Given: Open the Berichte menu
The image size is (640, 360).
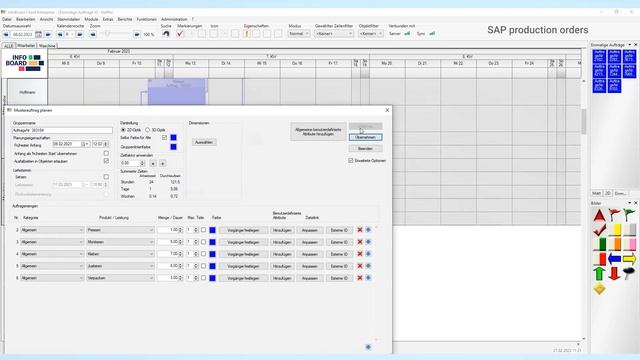Looking at the screenshot, I should pyautogui.click(x=125, y=19).
